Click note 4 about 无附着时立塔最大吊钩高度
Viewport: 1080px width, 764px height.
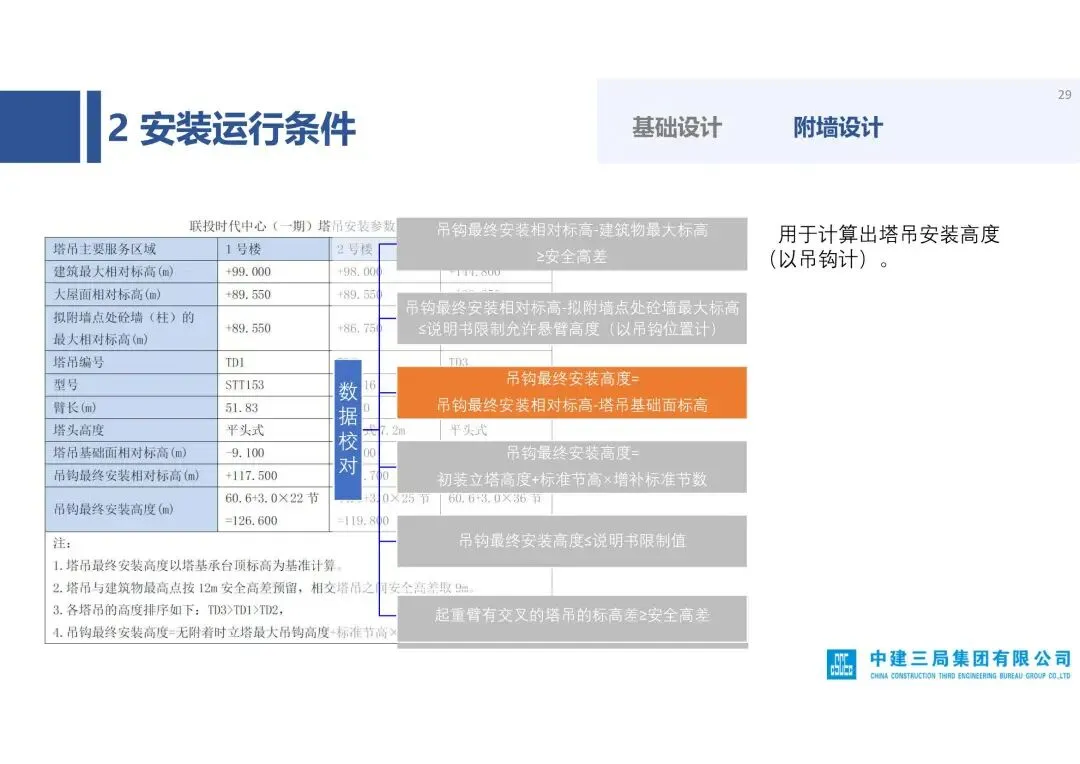225,632
